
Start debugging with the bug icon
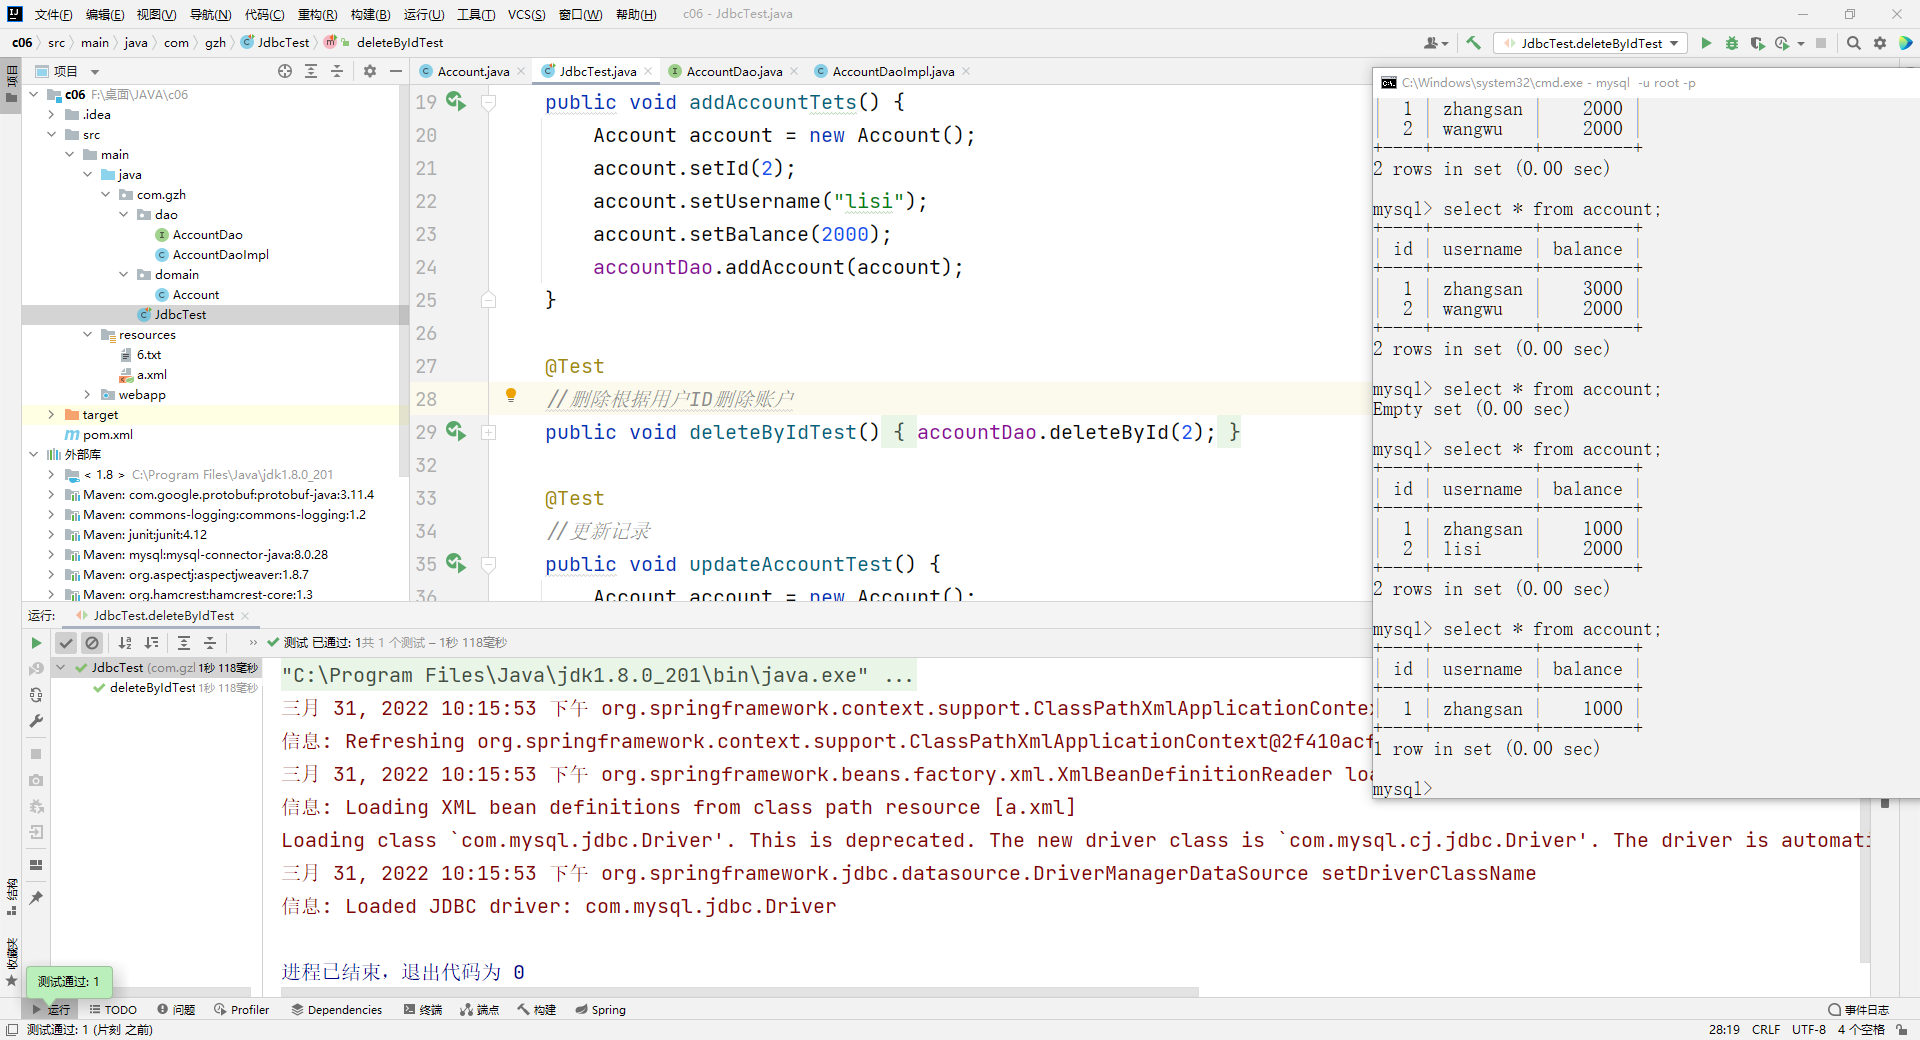tap(1732, 43)
